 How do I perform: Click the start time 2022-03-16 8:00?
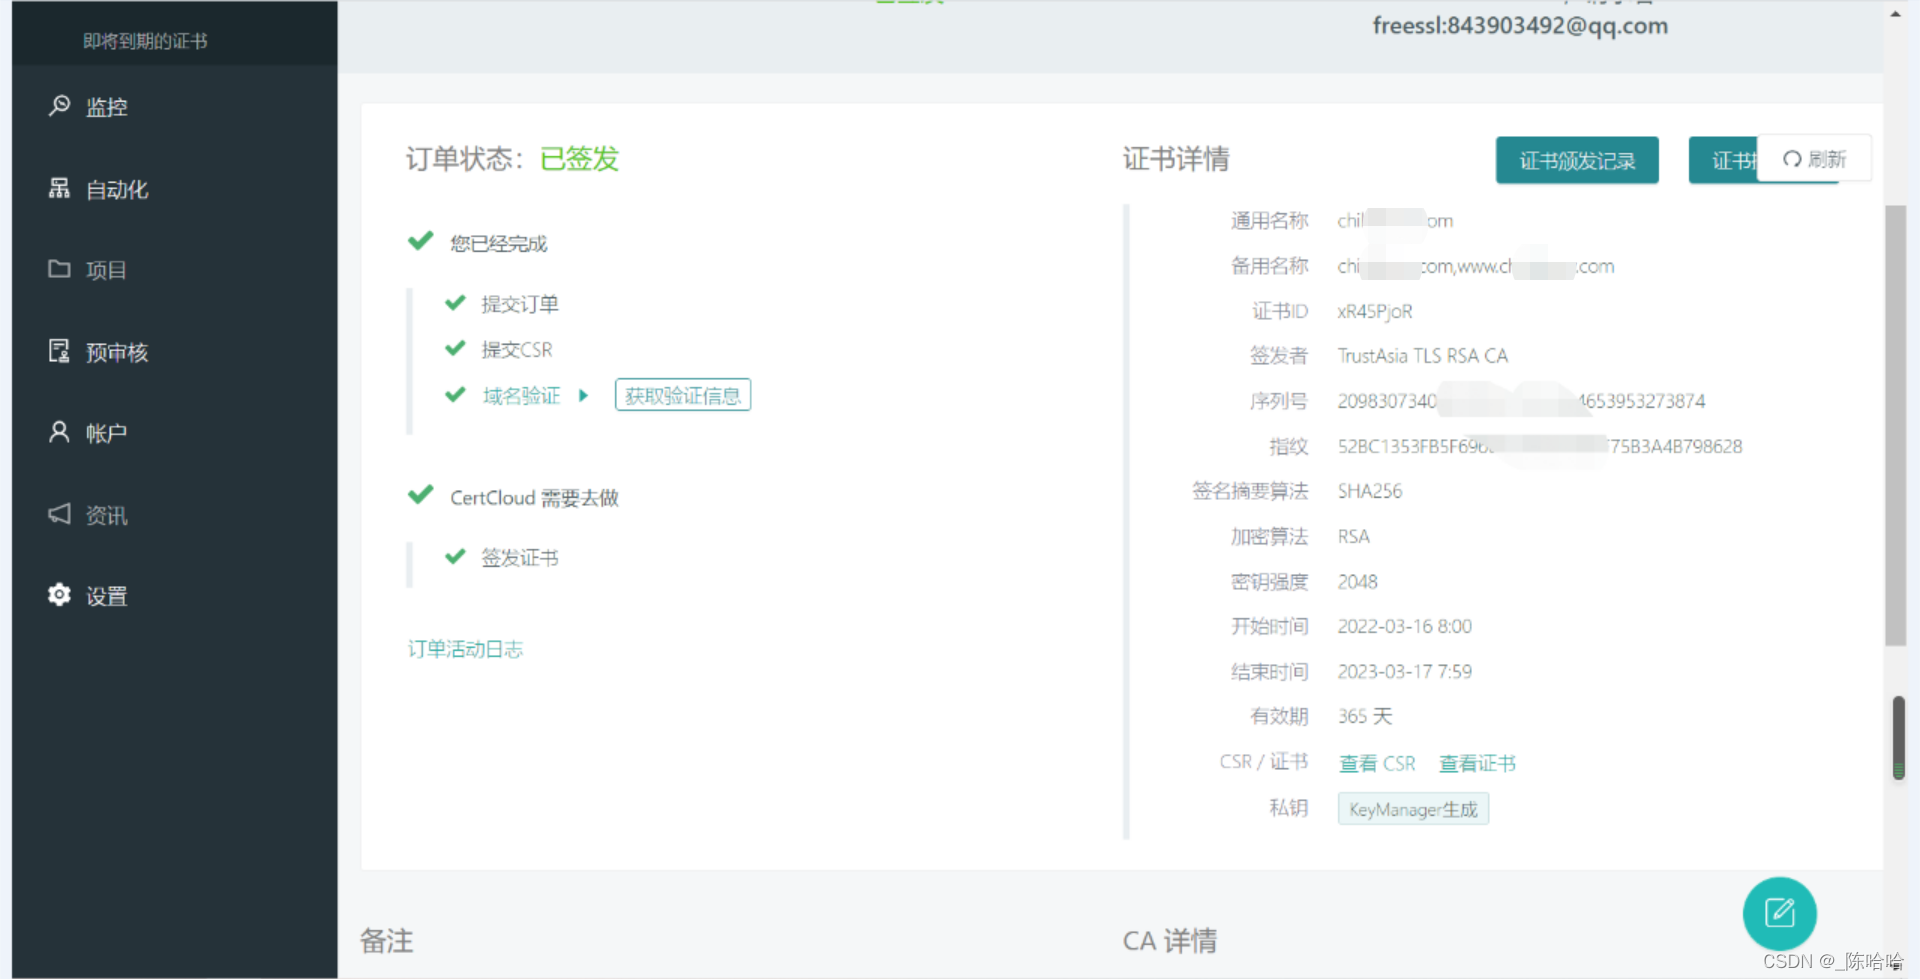pos(1405,627)
